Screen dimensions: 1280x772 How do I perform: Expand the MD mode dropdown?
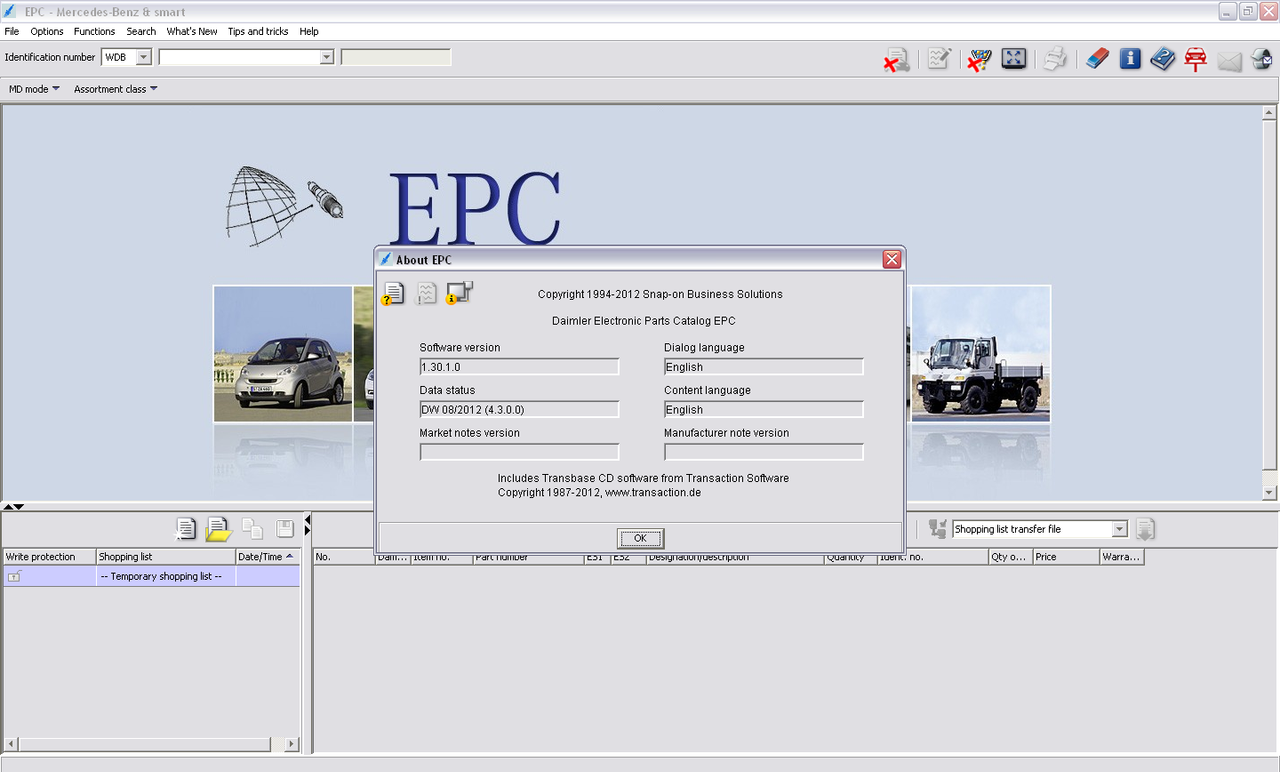(34, 89)
